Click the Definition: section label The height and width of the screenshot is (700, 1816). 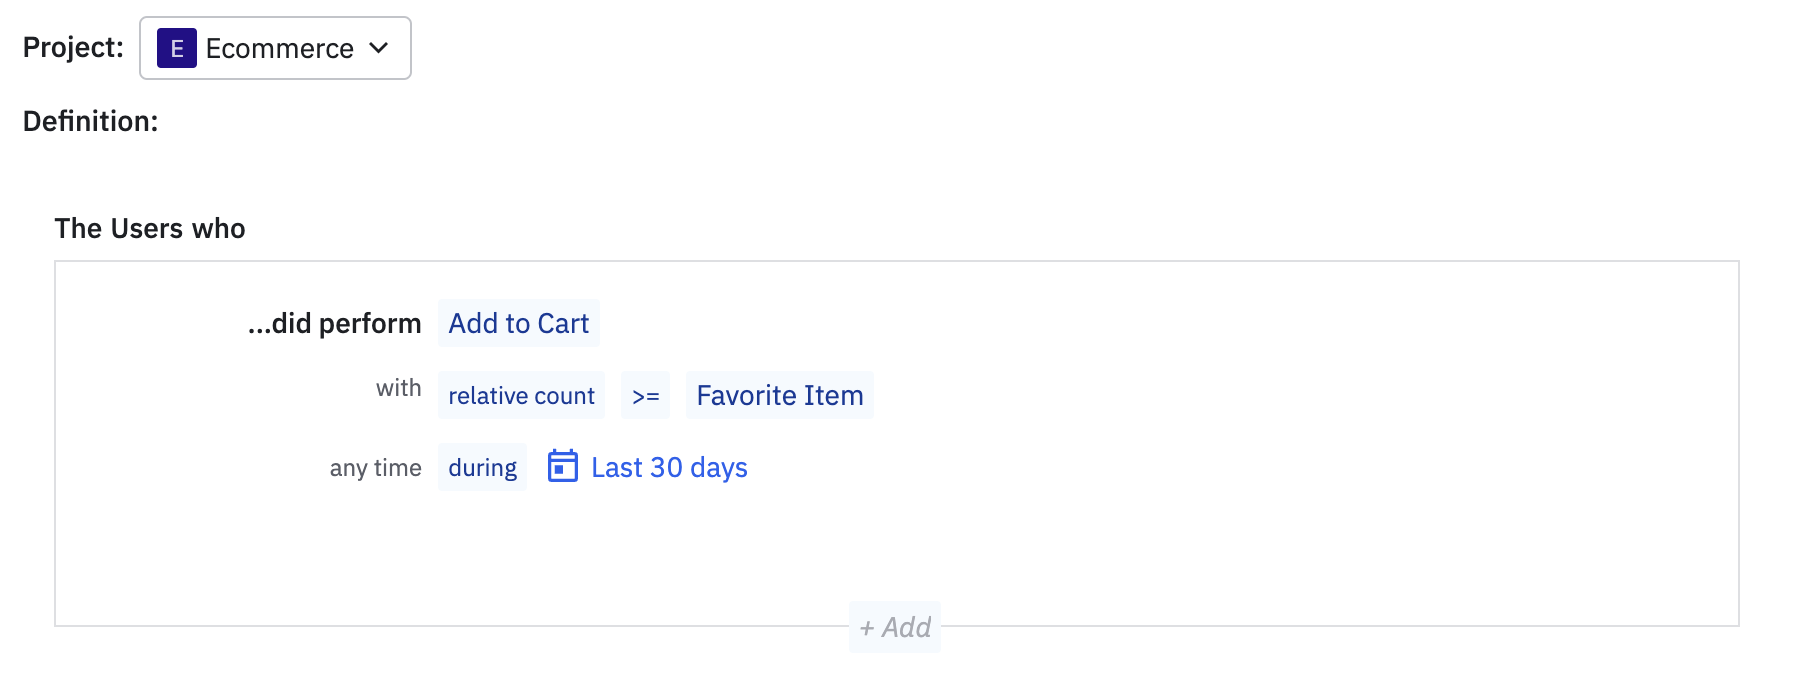(x=90, y=121)
